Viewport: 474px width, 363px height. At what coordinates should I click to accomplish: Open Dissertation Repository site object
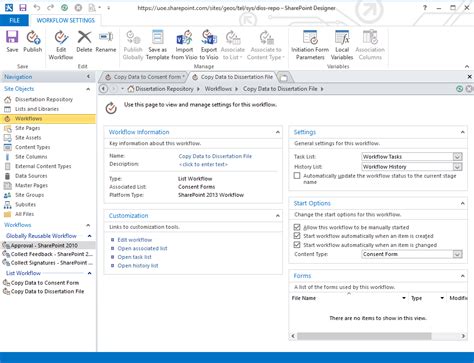point(44,99)
